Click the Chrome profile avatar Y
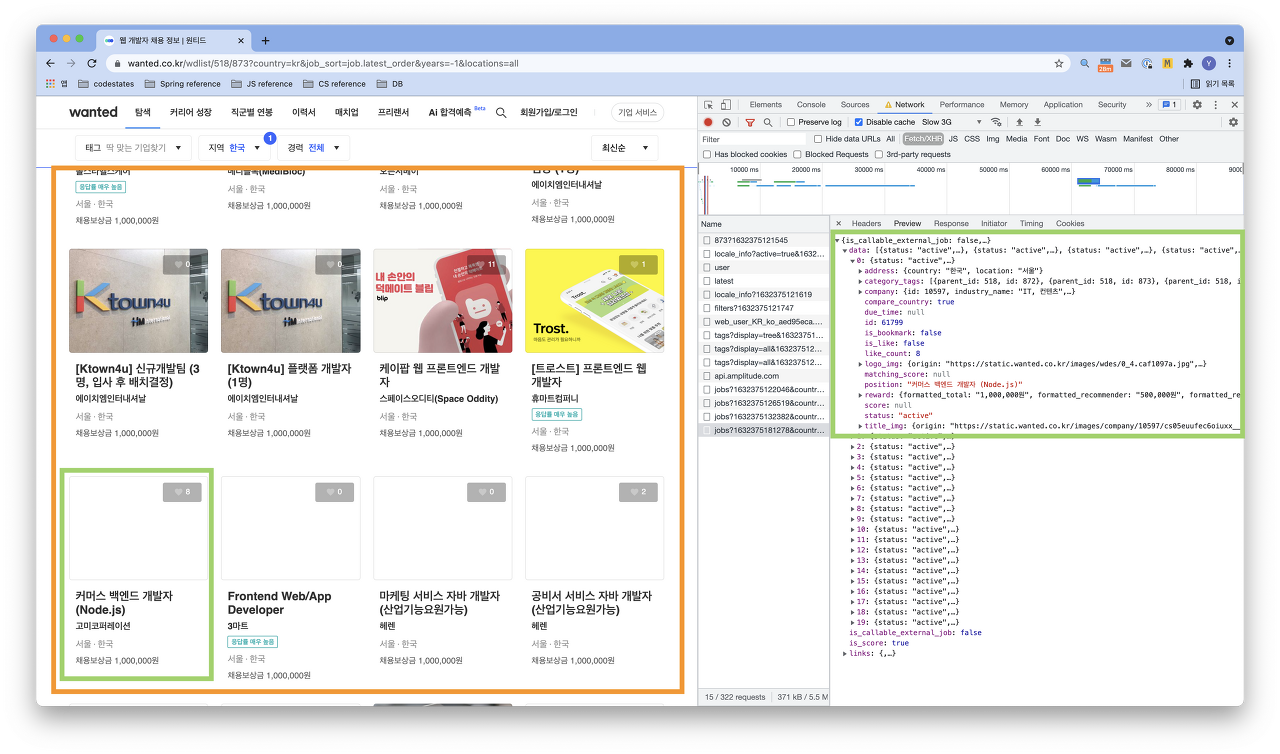 tap(1209, 63)
